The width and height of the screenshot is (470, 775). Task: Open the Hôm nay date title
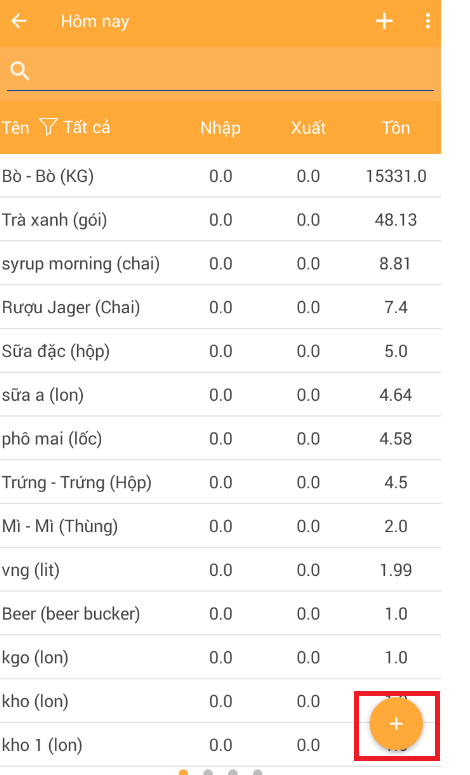[95, 21]
